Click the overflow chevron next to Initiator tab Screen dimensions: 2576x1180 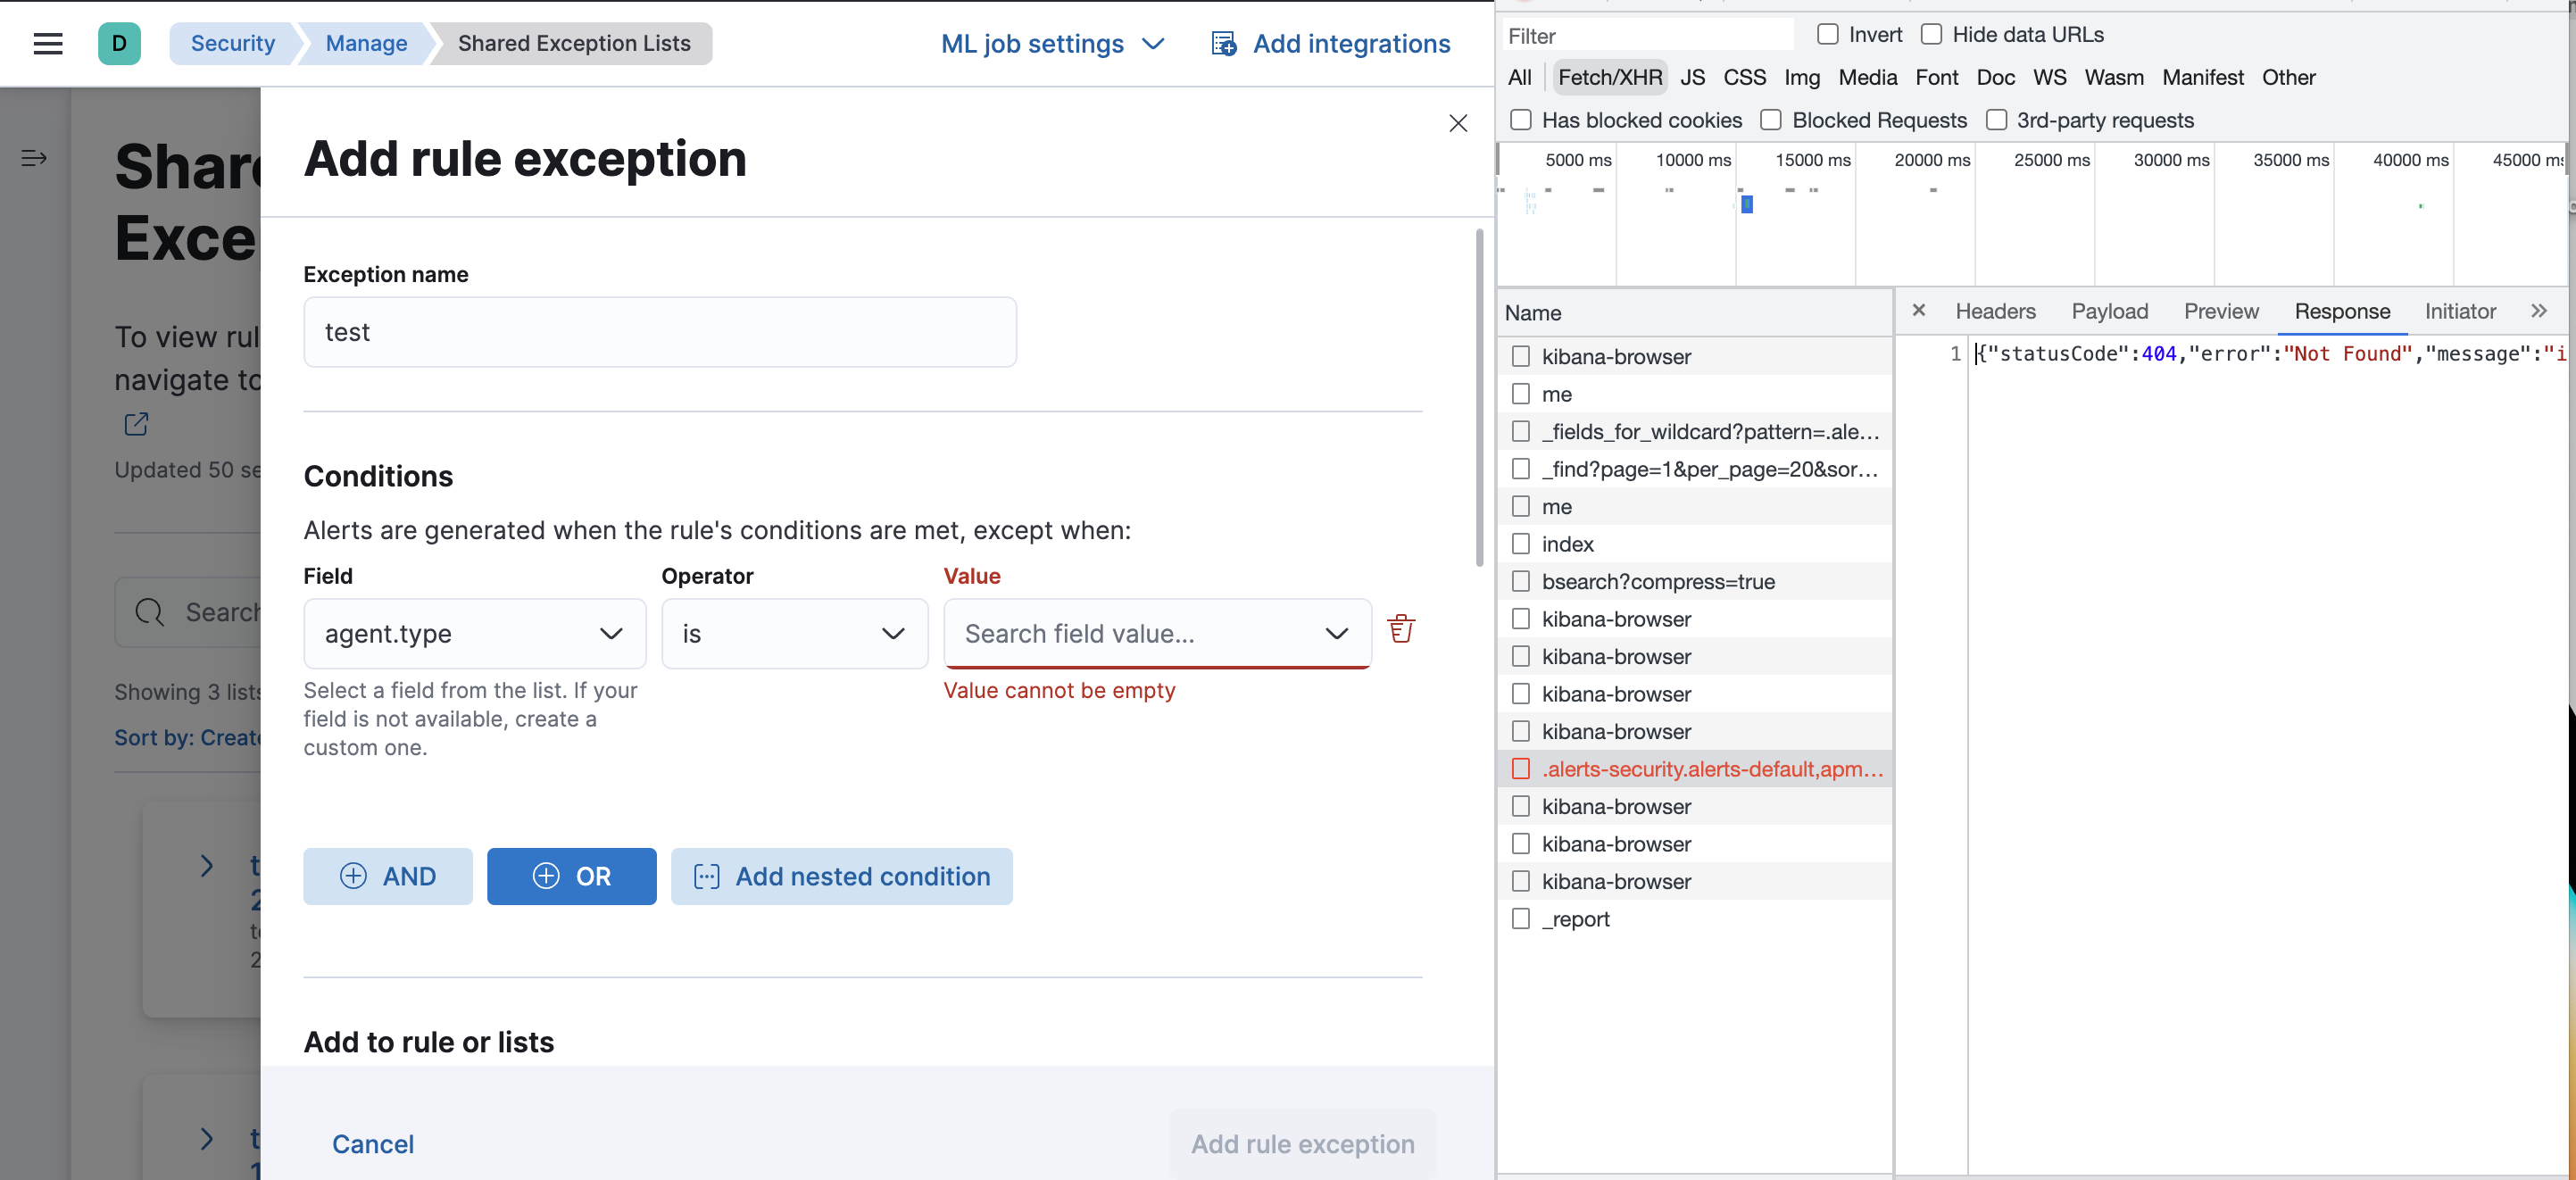[x=2539, y=311]
